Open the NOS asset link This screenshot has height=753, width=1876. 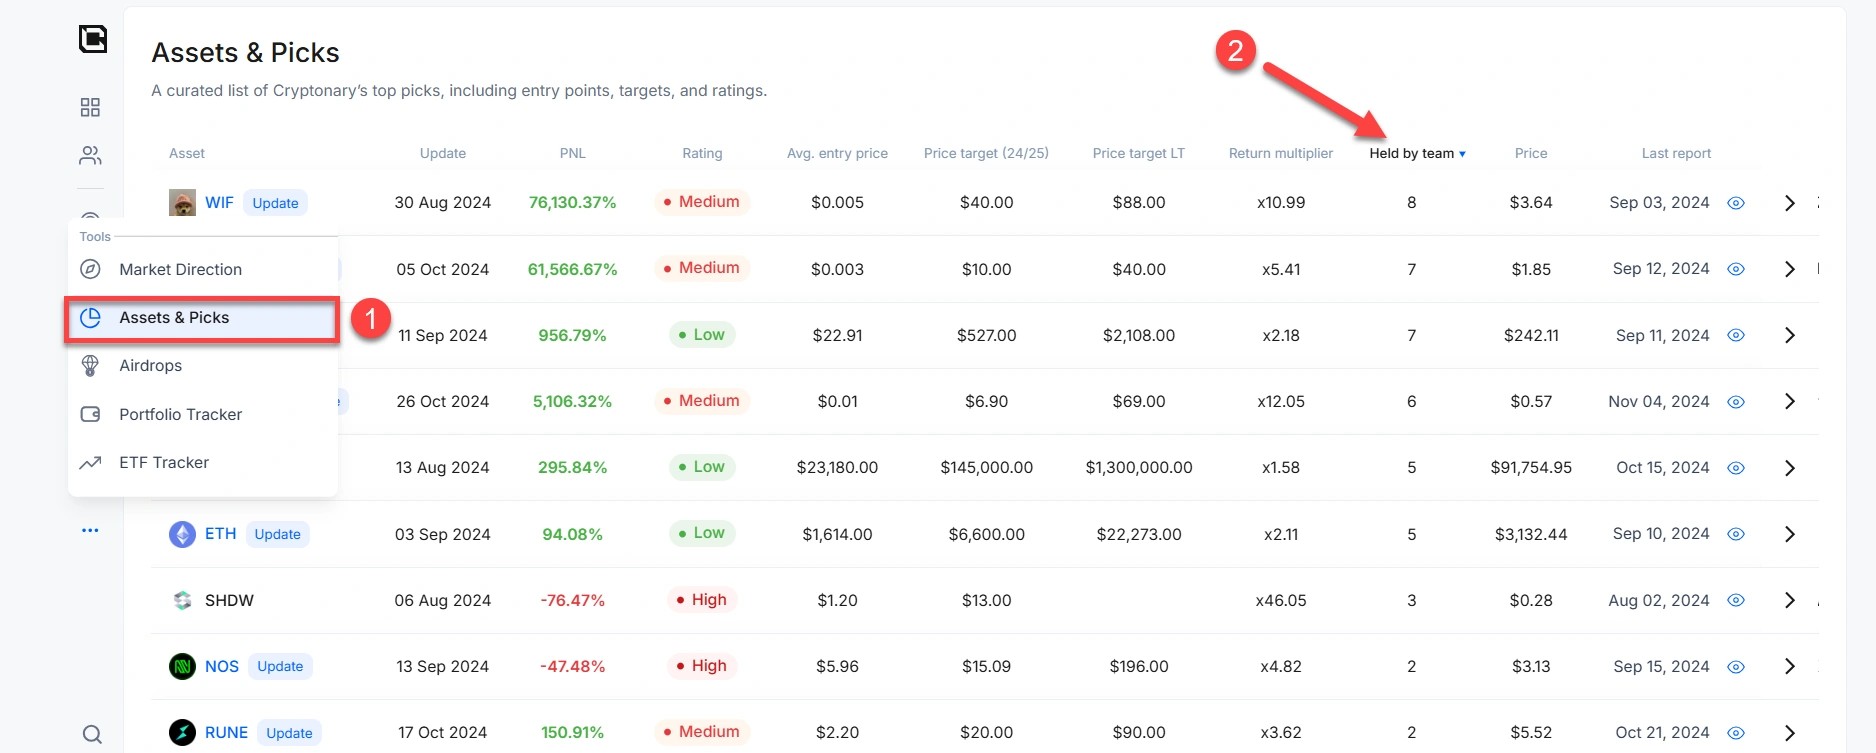pyautogui.click(x=222, y=666)
